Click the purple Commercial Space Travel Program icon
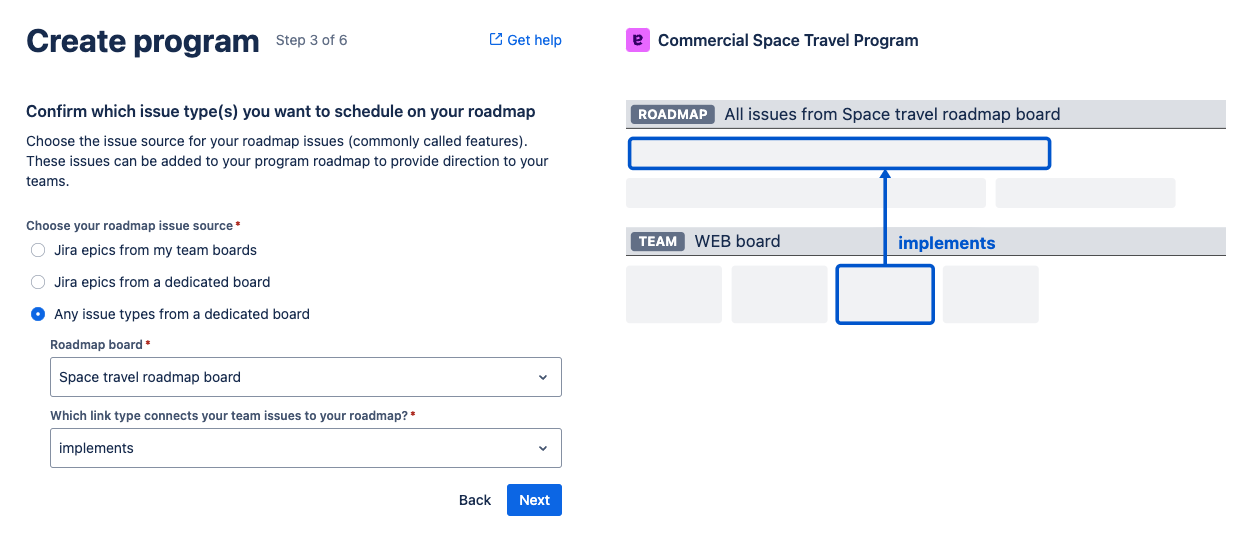 click(x=637, y=40)
